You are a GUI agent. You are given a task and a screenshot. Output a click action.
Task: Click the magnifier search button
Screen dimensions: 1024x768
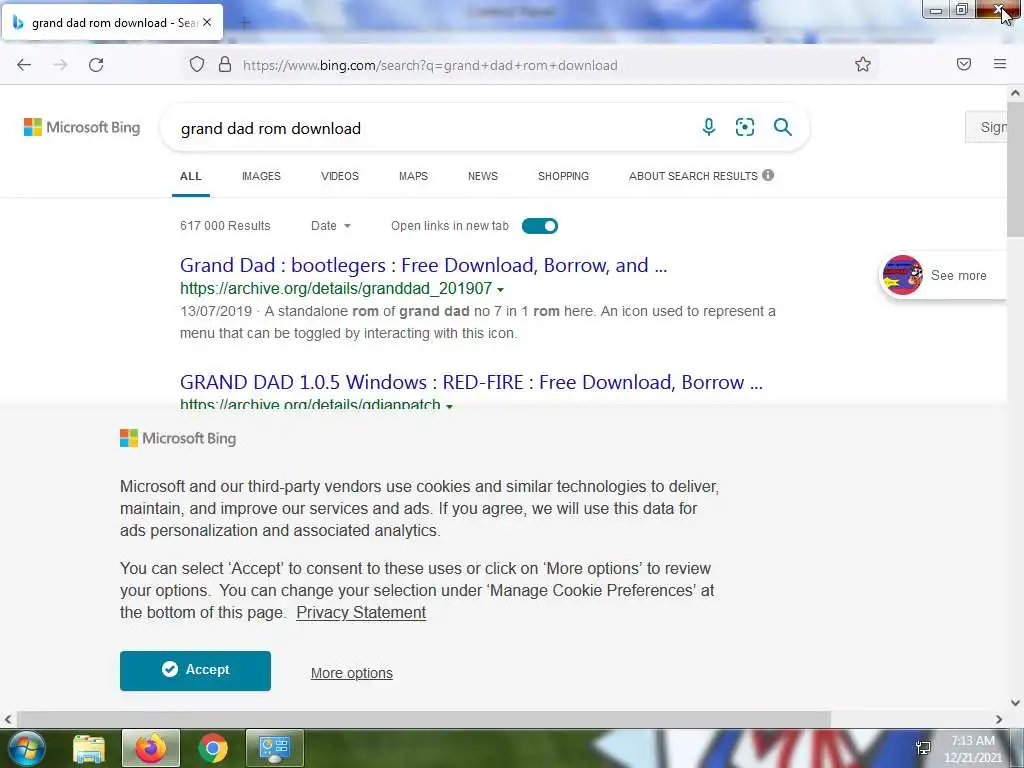tap(782, 127)
